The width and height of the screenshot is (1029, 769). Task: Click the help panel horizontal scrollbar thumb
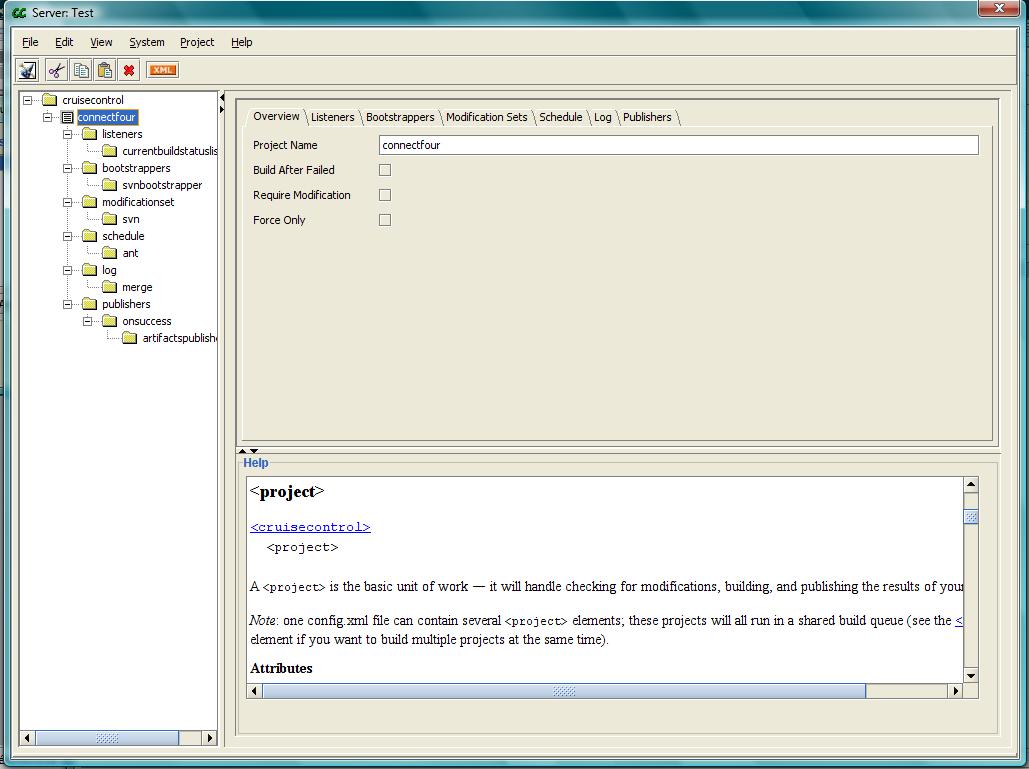point(564,691)
